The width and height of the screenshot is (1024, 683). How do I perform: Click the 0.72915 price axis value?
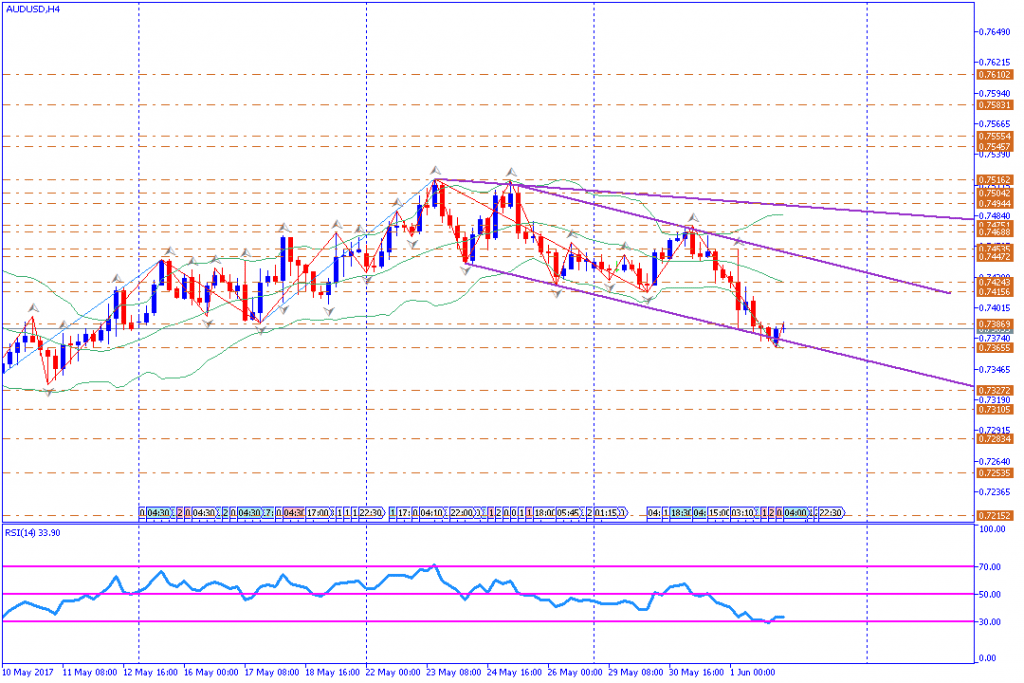pyautogui.click(x=996, y=430)
